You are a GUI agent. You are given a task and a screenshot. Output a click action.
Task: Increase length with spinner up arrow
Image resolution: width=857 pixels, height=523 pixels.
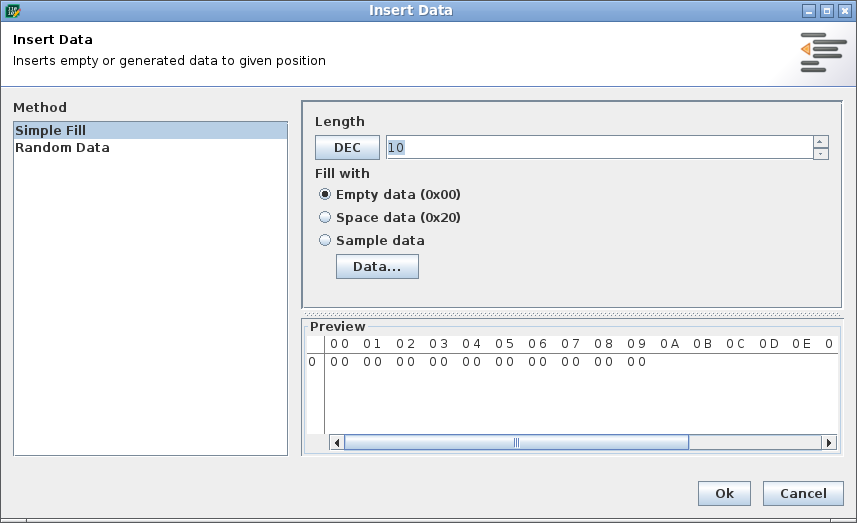(820, 142)
